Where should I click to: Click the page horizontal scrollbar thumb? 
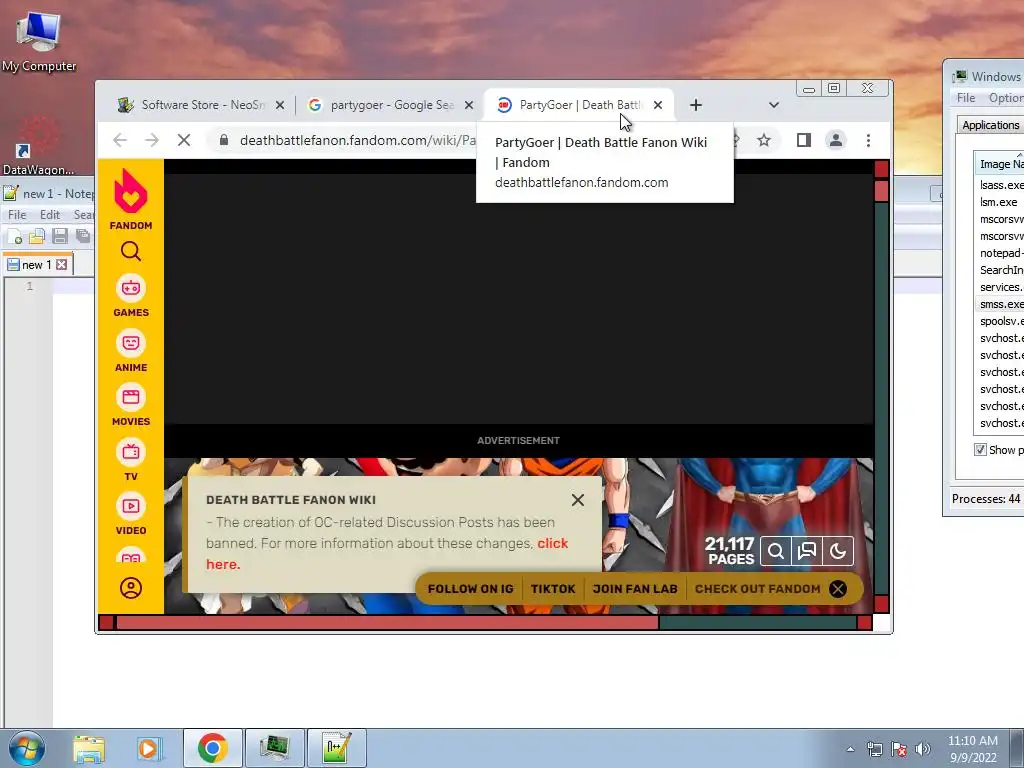(387, 623)
